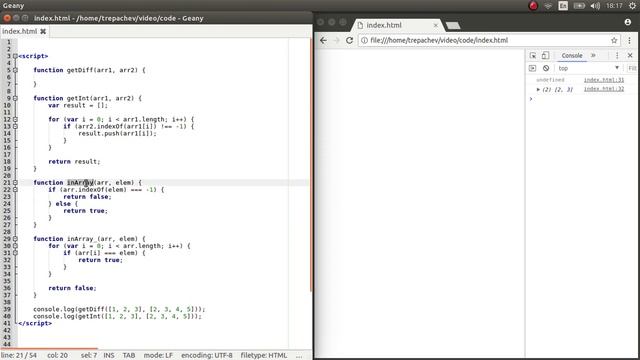This screenshot has height=360, width=640.
Task: Bookmark the page with the star icon
Action: pyautogui.click(x=614, y=40)
